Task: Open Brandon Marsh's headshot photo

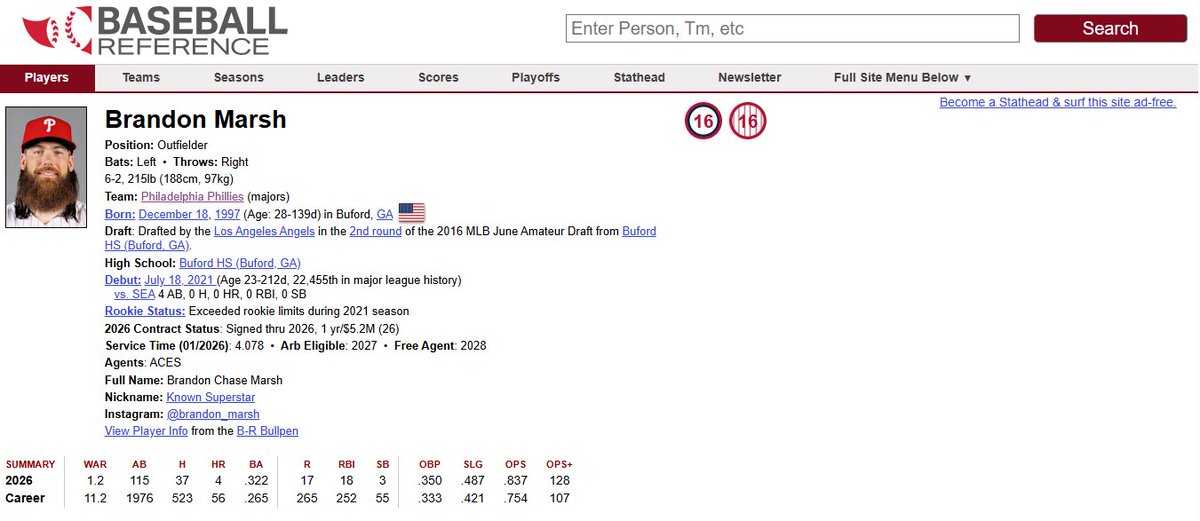Action: [47, 167]
